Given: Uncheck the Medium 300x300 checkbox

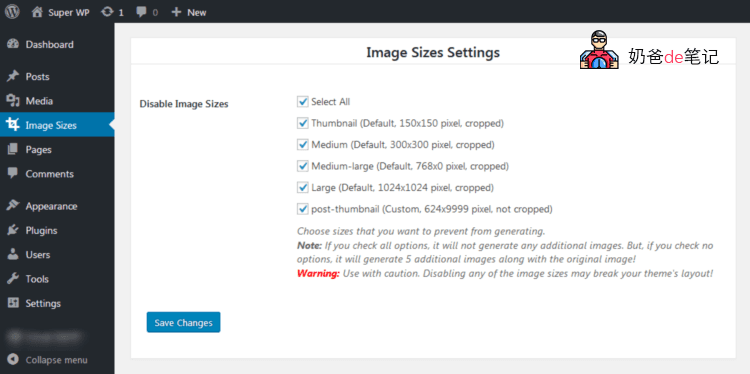Looking at the screenshot, I should pyautogui.click(x=302, y=144).
